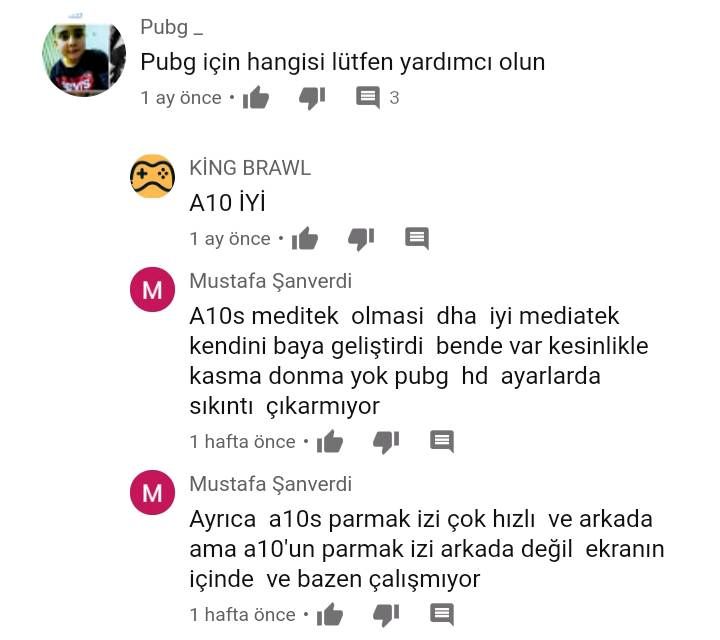This screenshot has height=640, width=720.
Task: Open second Mustafa Şanverdi M avatar
Action: click(x=152, y=492)
